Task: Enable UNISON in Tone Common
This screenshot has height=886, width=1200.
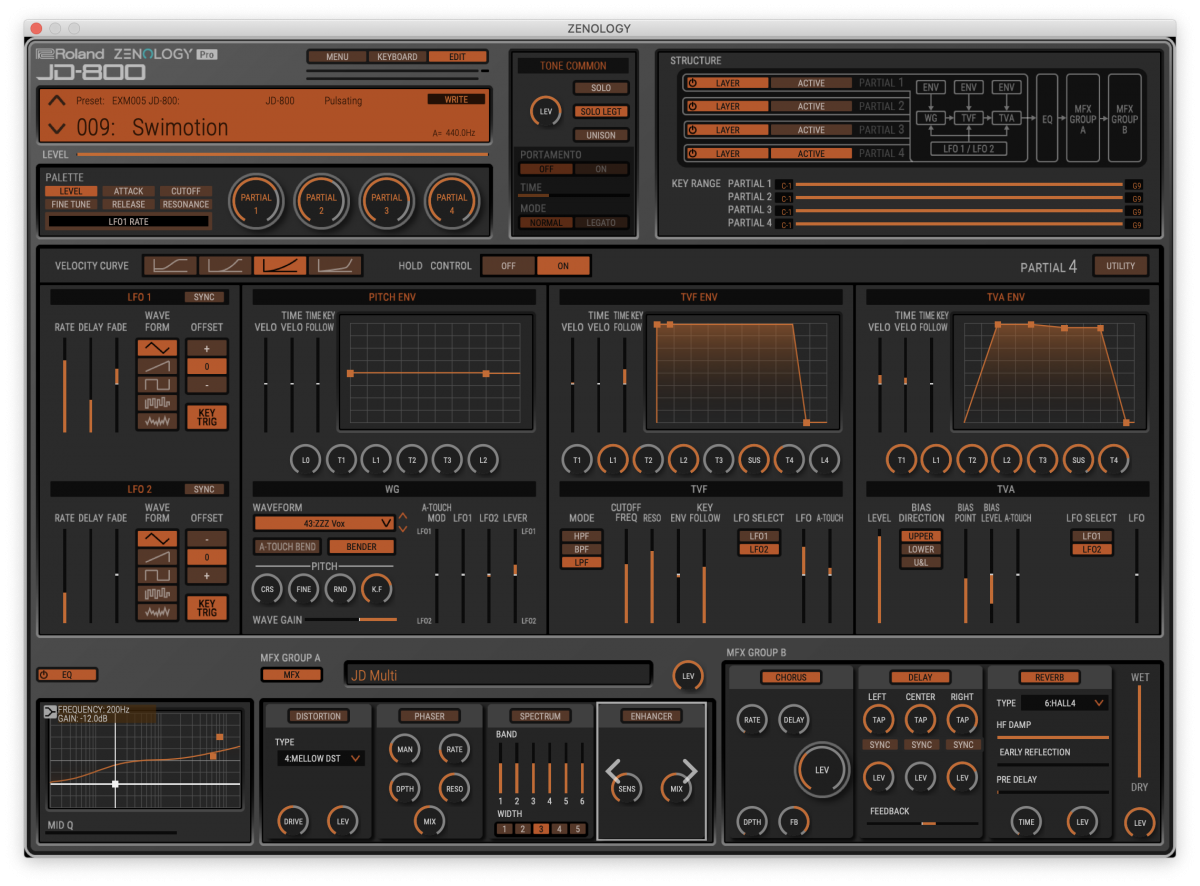Action: [601, 135]
